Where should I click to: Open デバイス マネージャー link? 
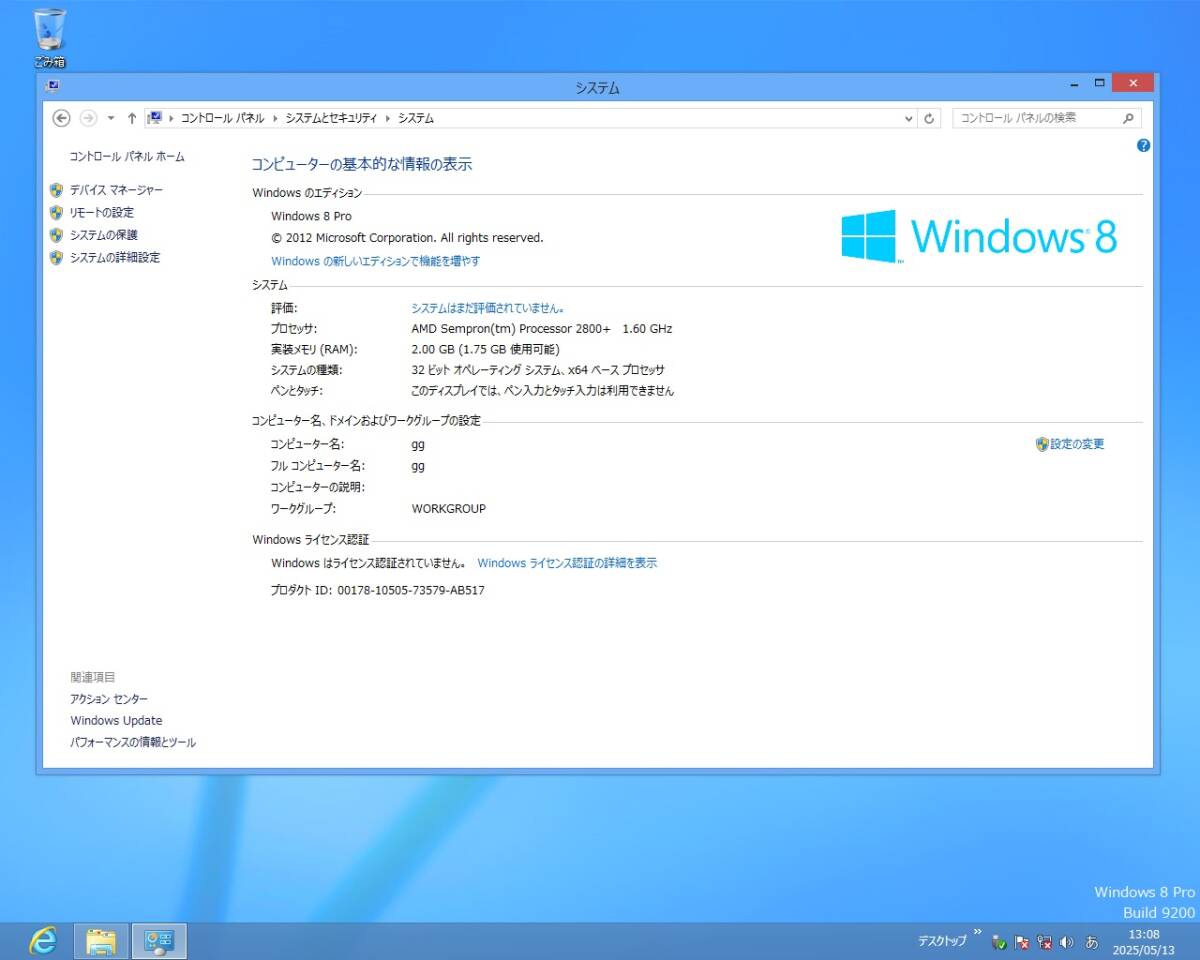point(116,190)
